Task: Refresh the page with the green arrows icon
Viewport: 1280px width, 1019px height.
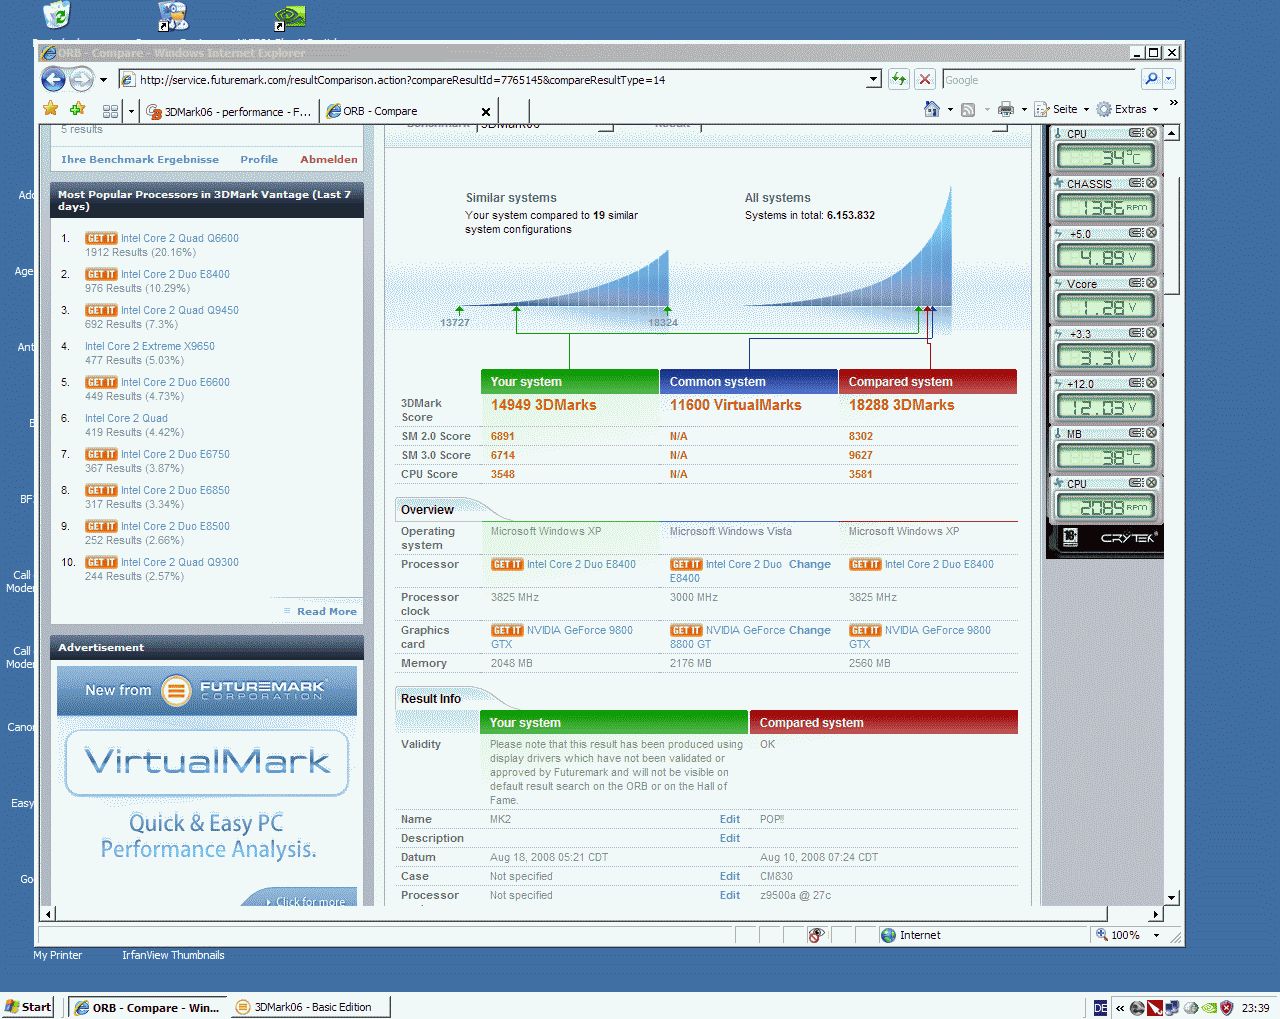Action: click(899, 80)
